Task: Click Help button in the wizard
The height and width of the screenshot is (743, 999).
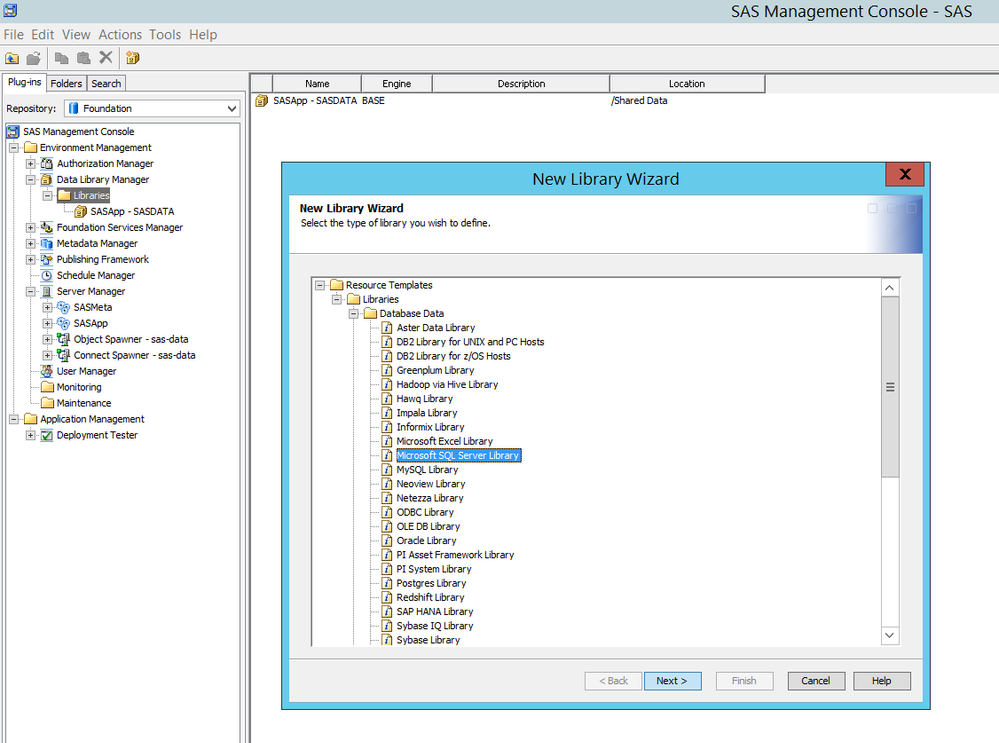Action: coord(882,681)
